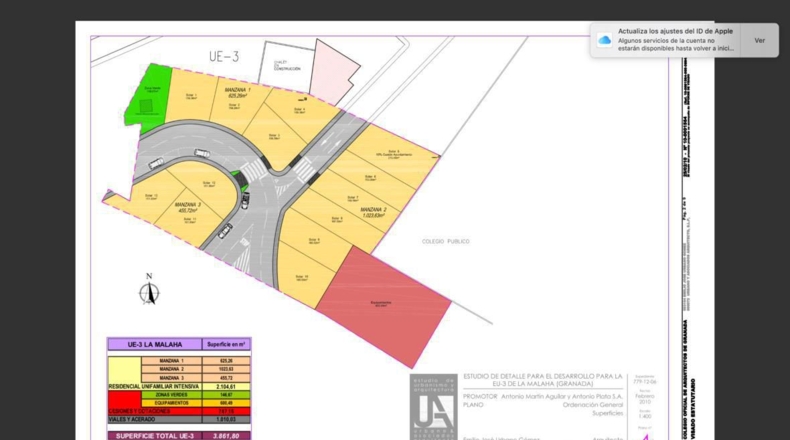Click the "EU-3 DE LA MALAHA (GRANADA)" title line
Image resolution: width=790 pixels, height=440 pixels.
coord(543,384)
